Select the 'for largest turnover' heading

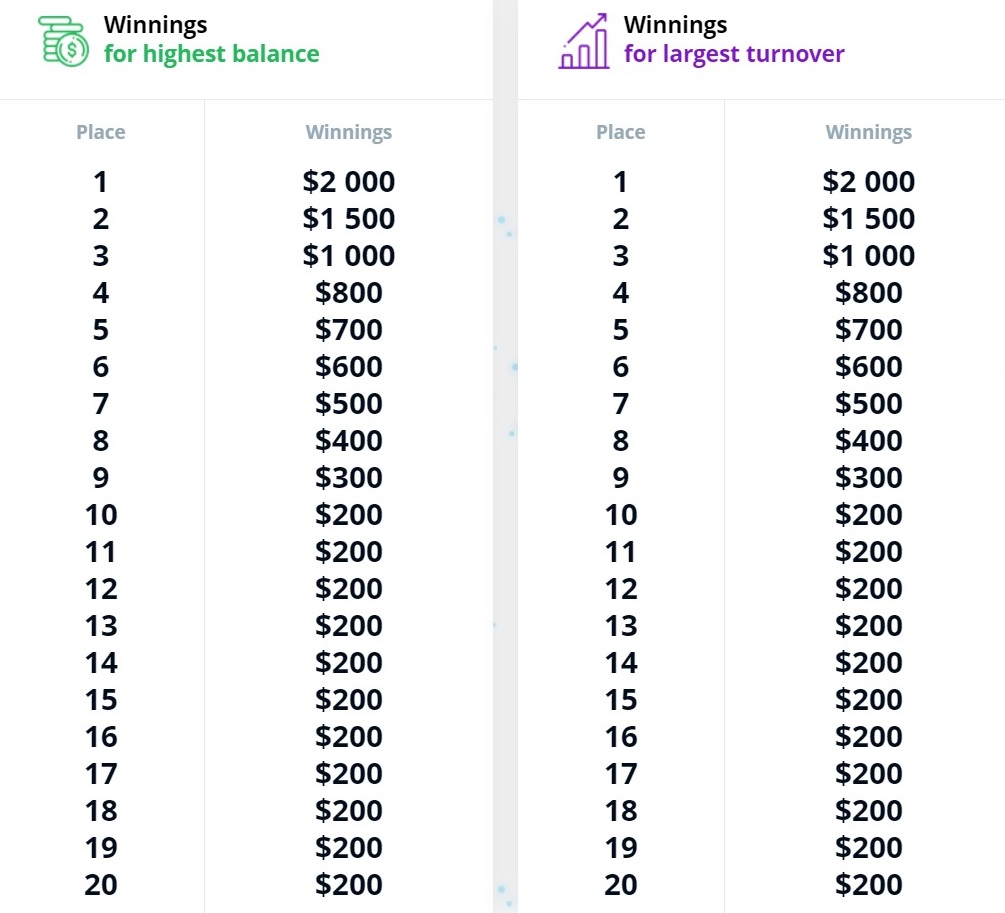click(x=734, y=54)
